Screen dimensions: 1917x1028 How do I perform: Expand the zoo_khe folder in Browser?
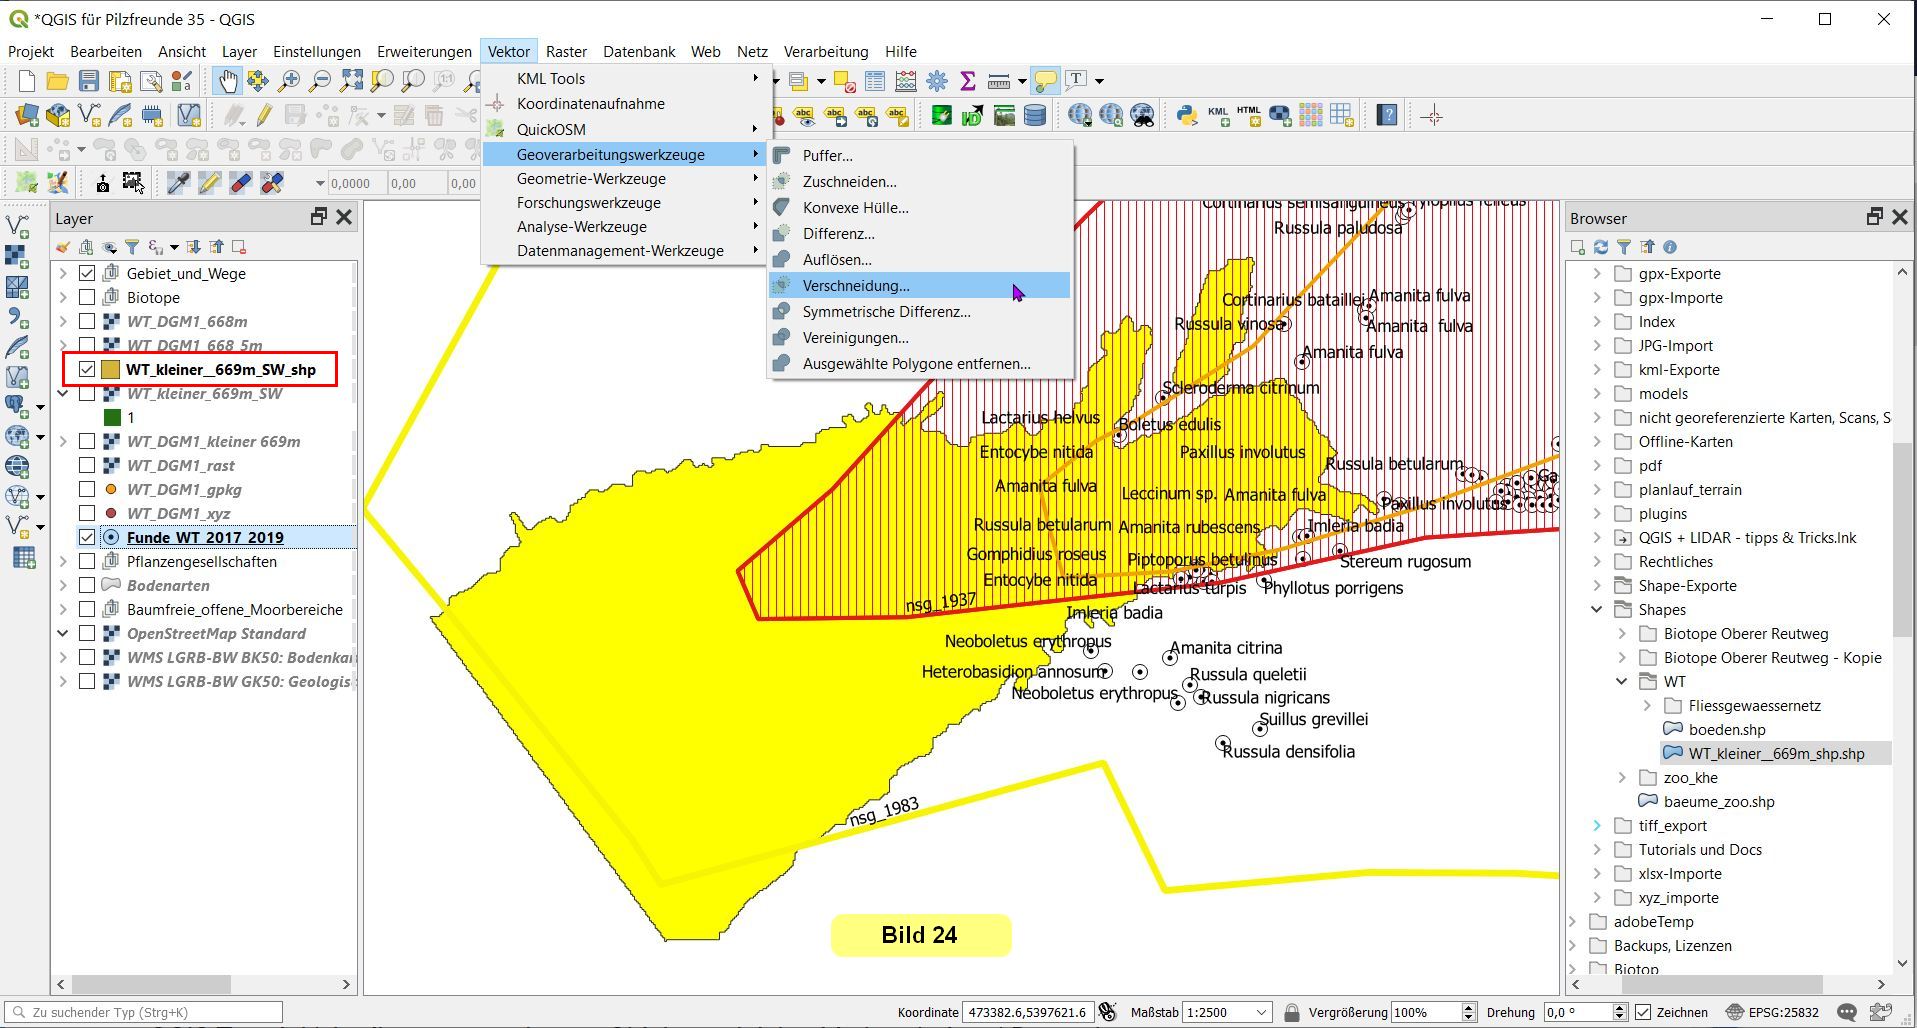1622,777
